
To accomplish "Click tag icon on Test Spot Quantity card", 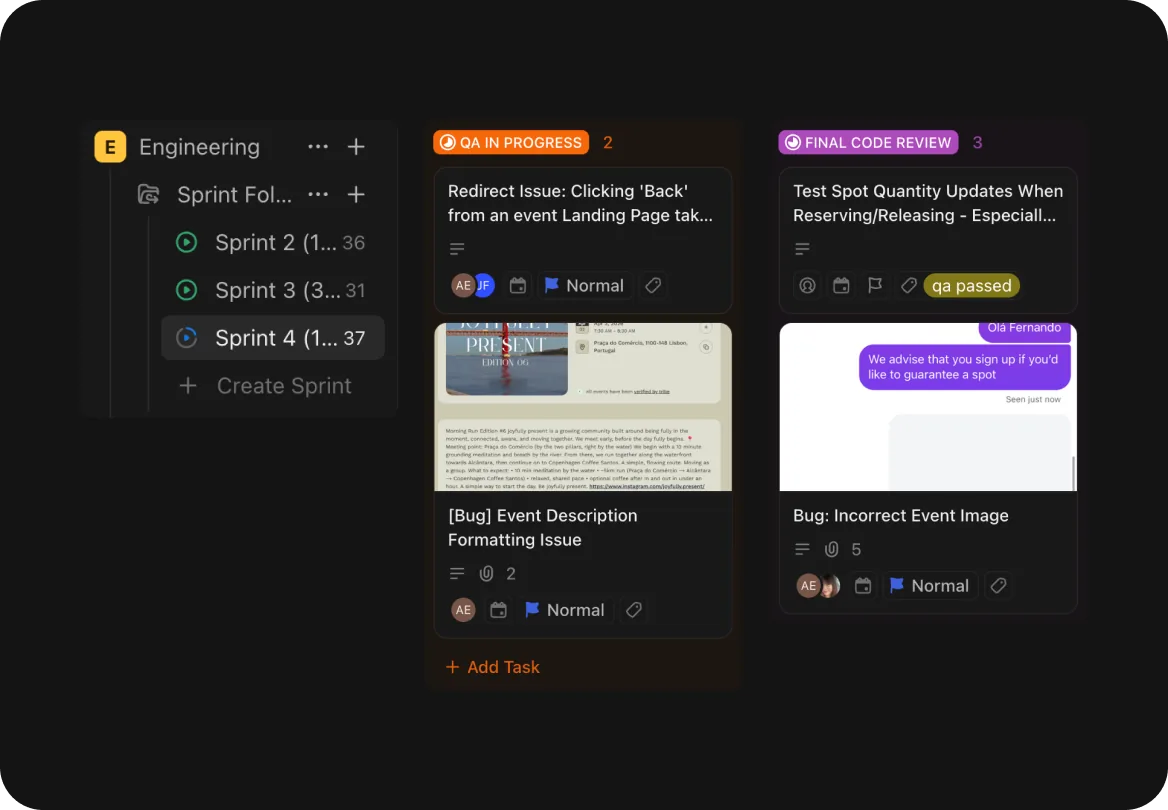I will click(x=909, y=285).
